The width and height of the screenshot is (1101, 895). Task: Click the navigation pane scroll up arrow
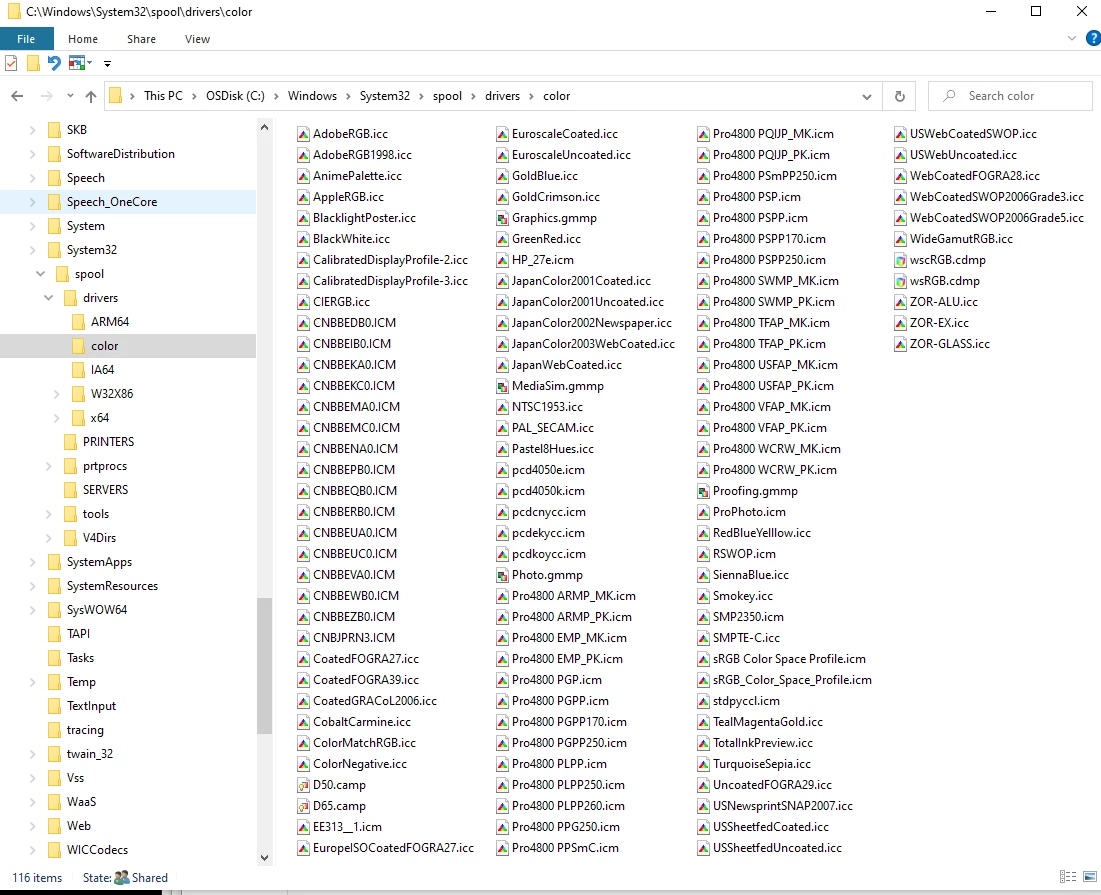pos(264,128)
